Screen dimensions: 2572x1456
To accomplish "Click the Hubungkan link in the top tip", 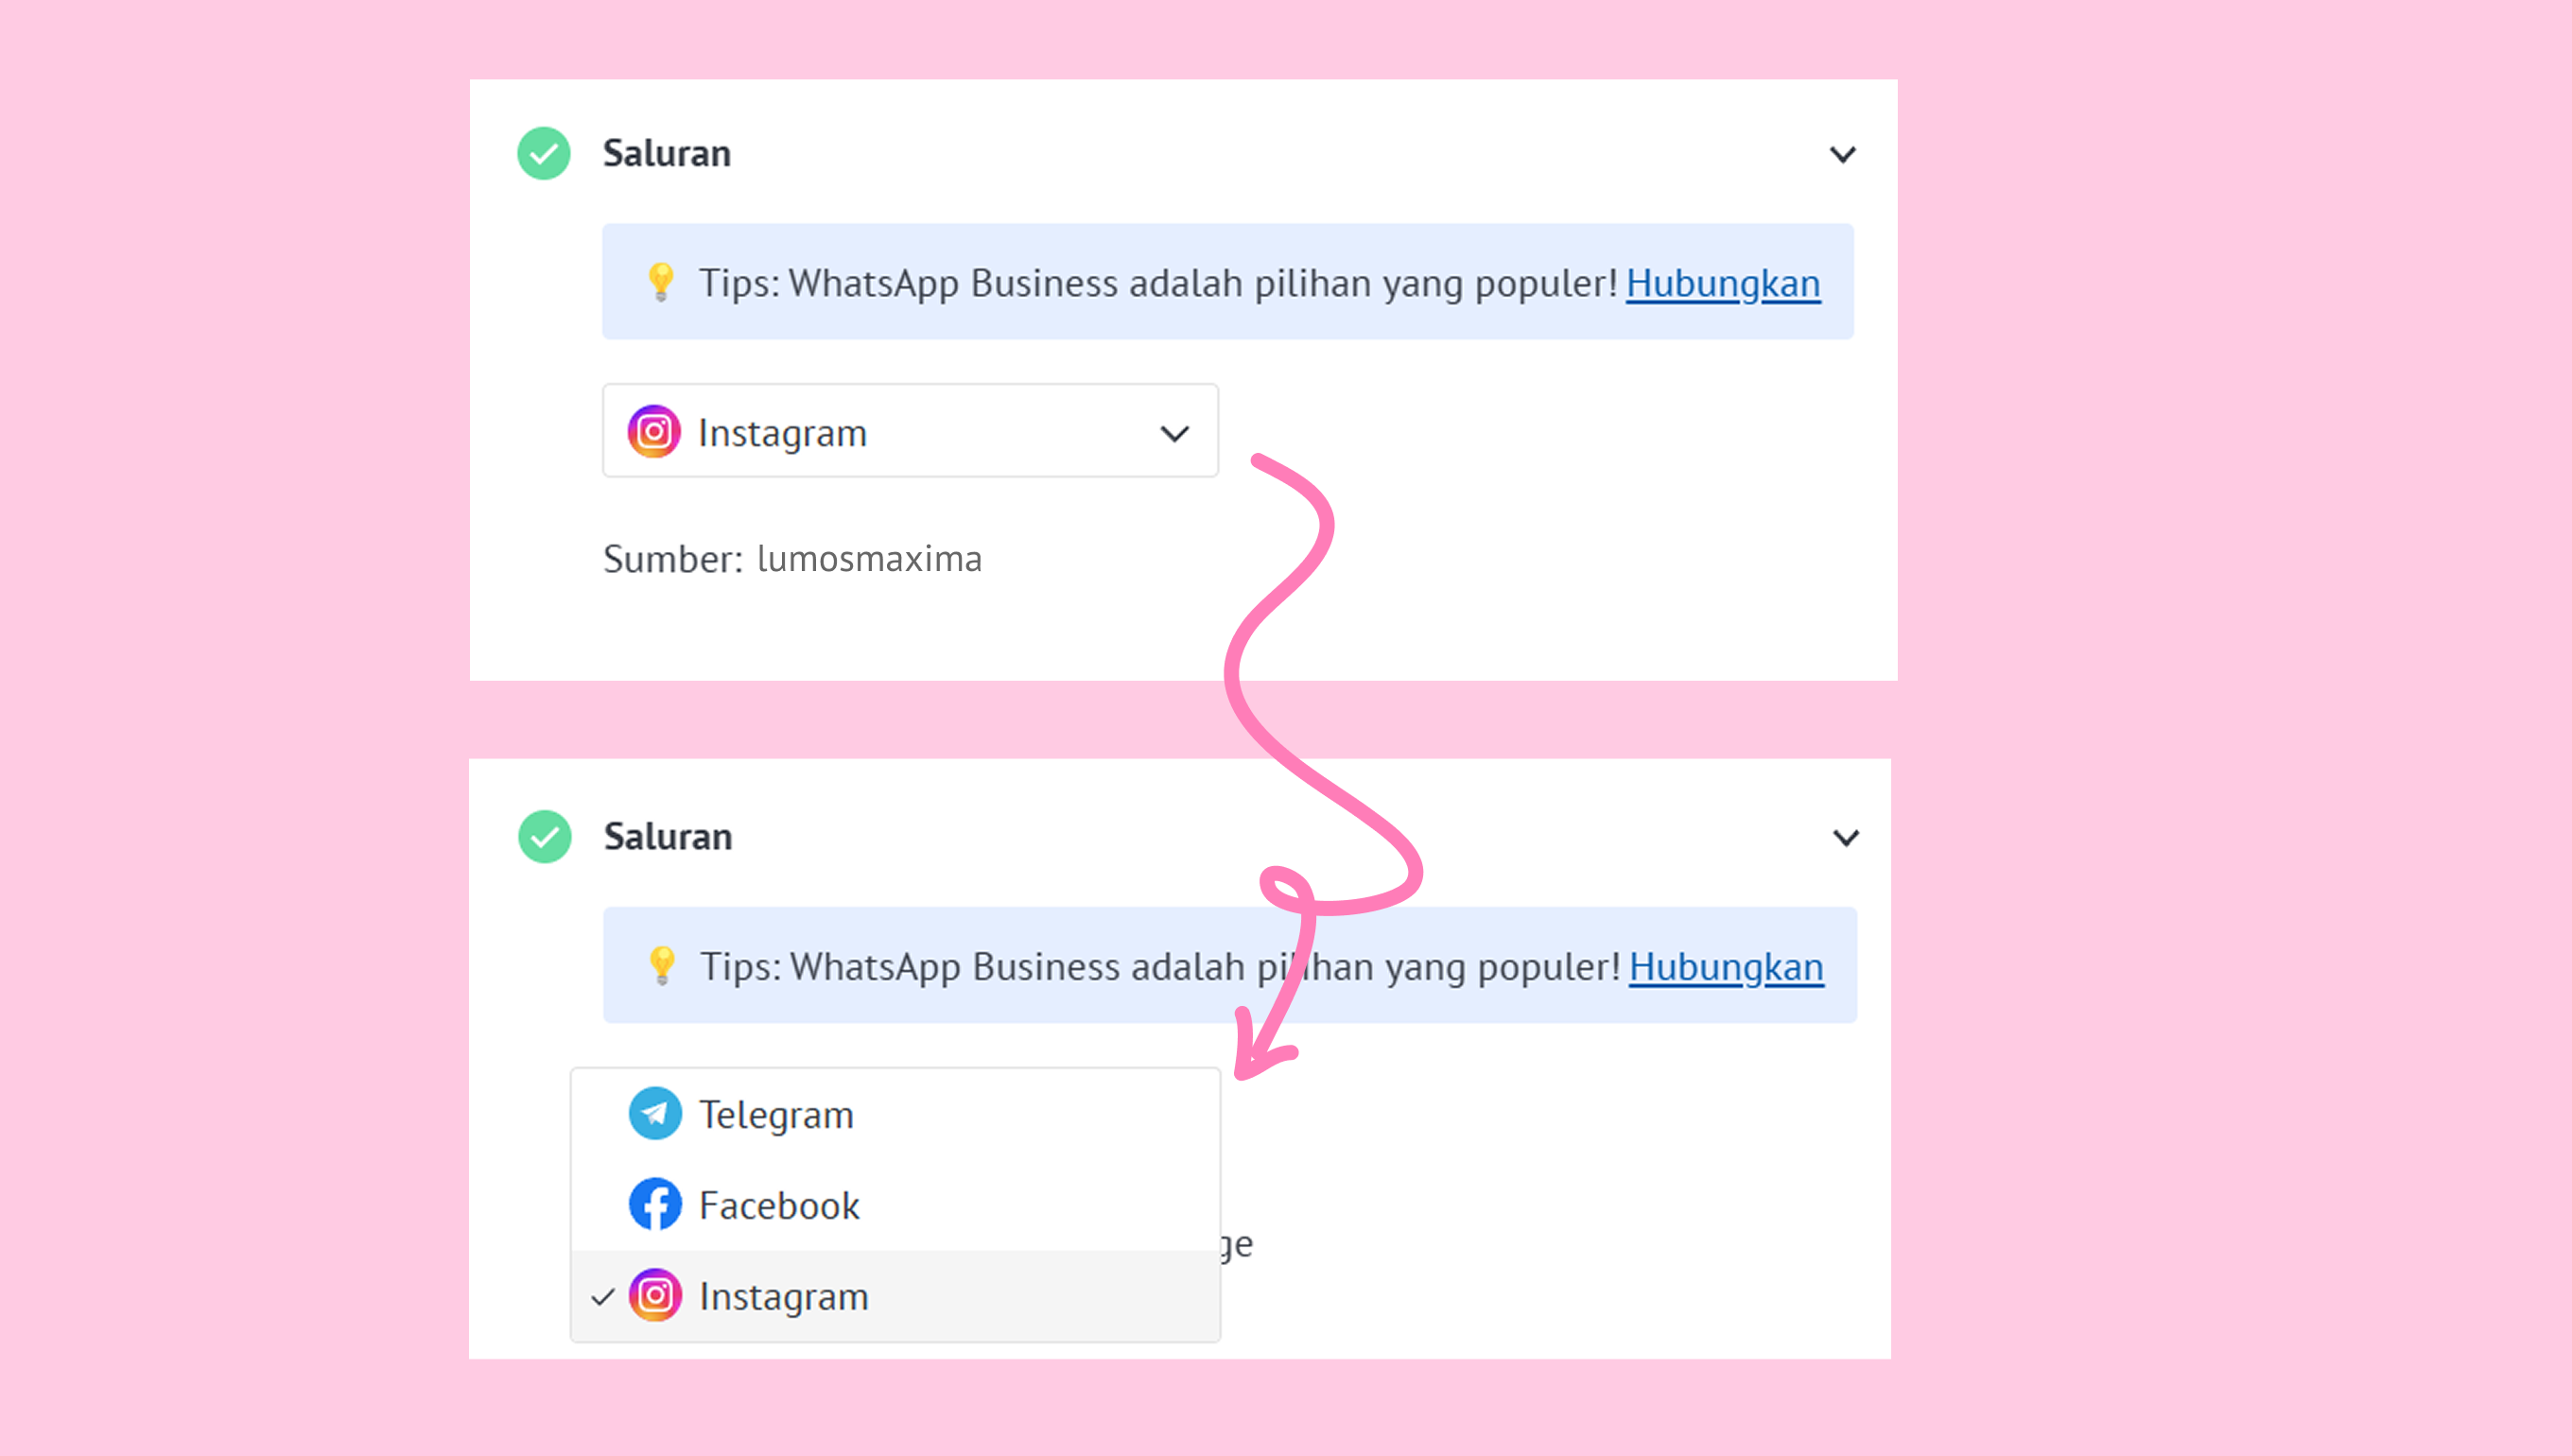I will [x=1723, y=283].
